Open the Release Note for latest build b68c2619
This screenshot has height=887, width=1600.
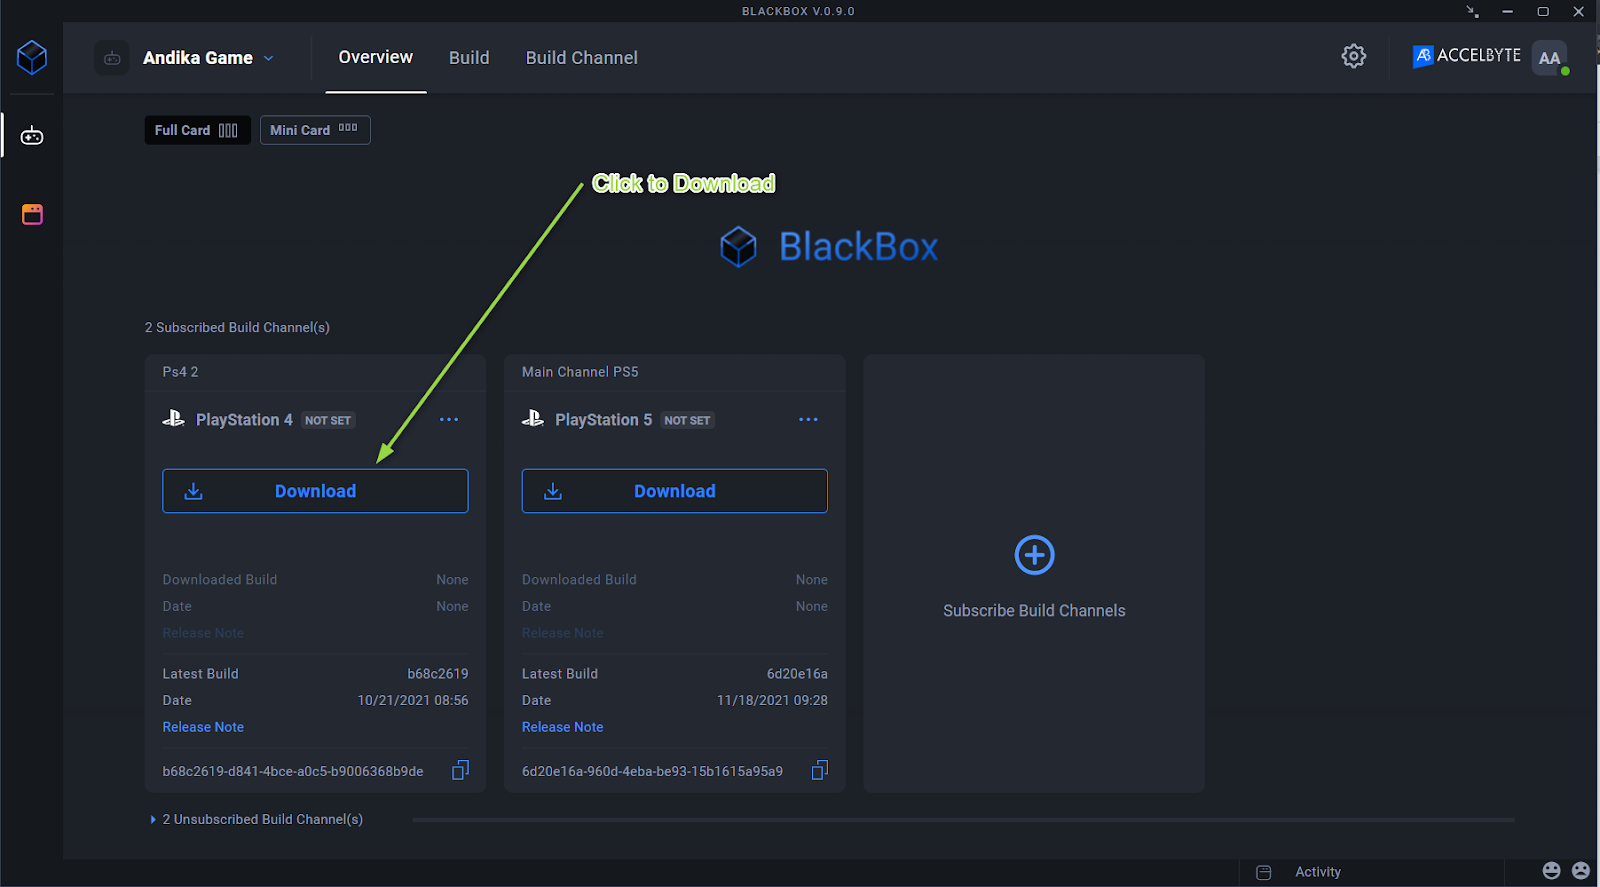pos(203,727)
